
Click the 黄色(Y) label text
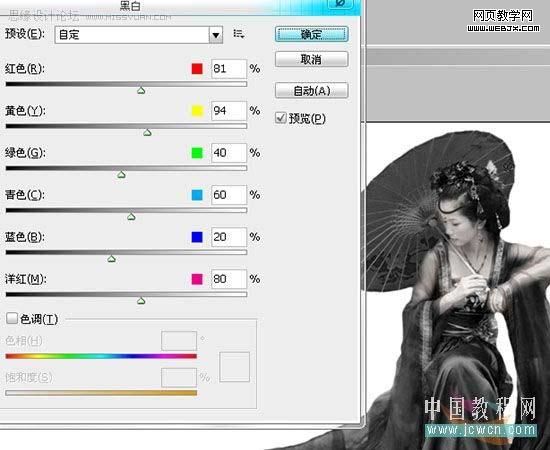25,111
